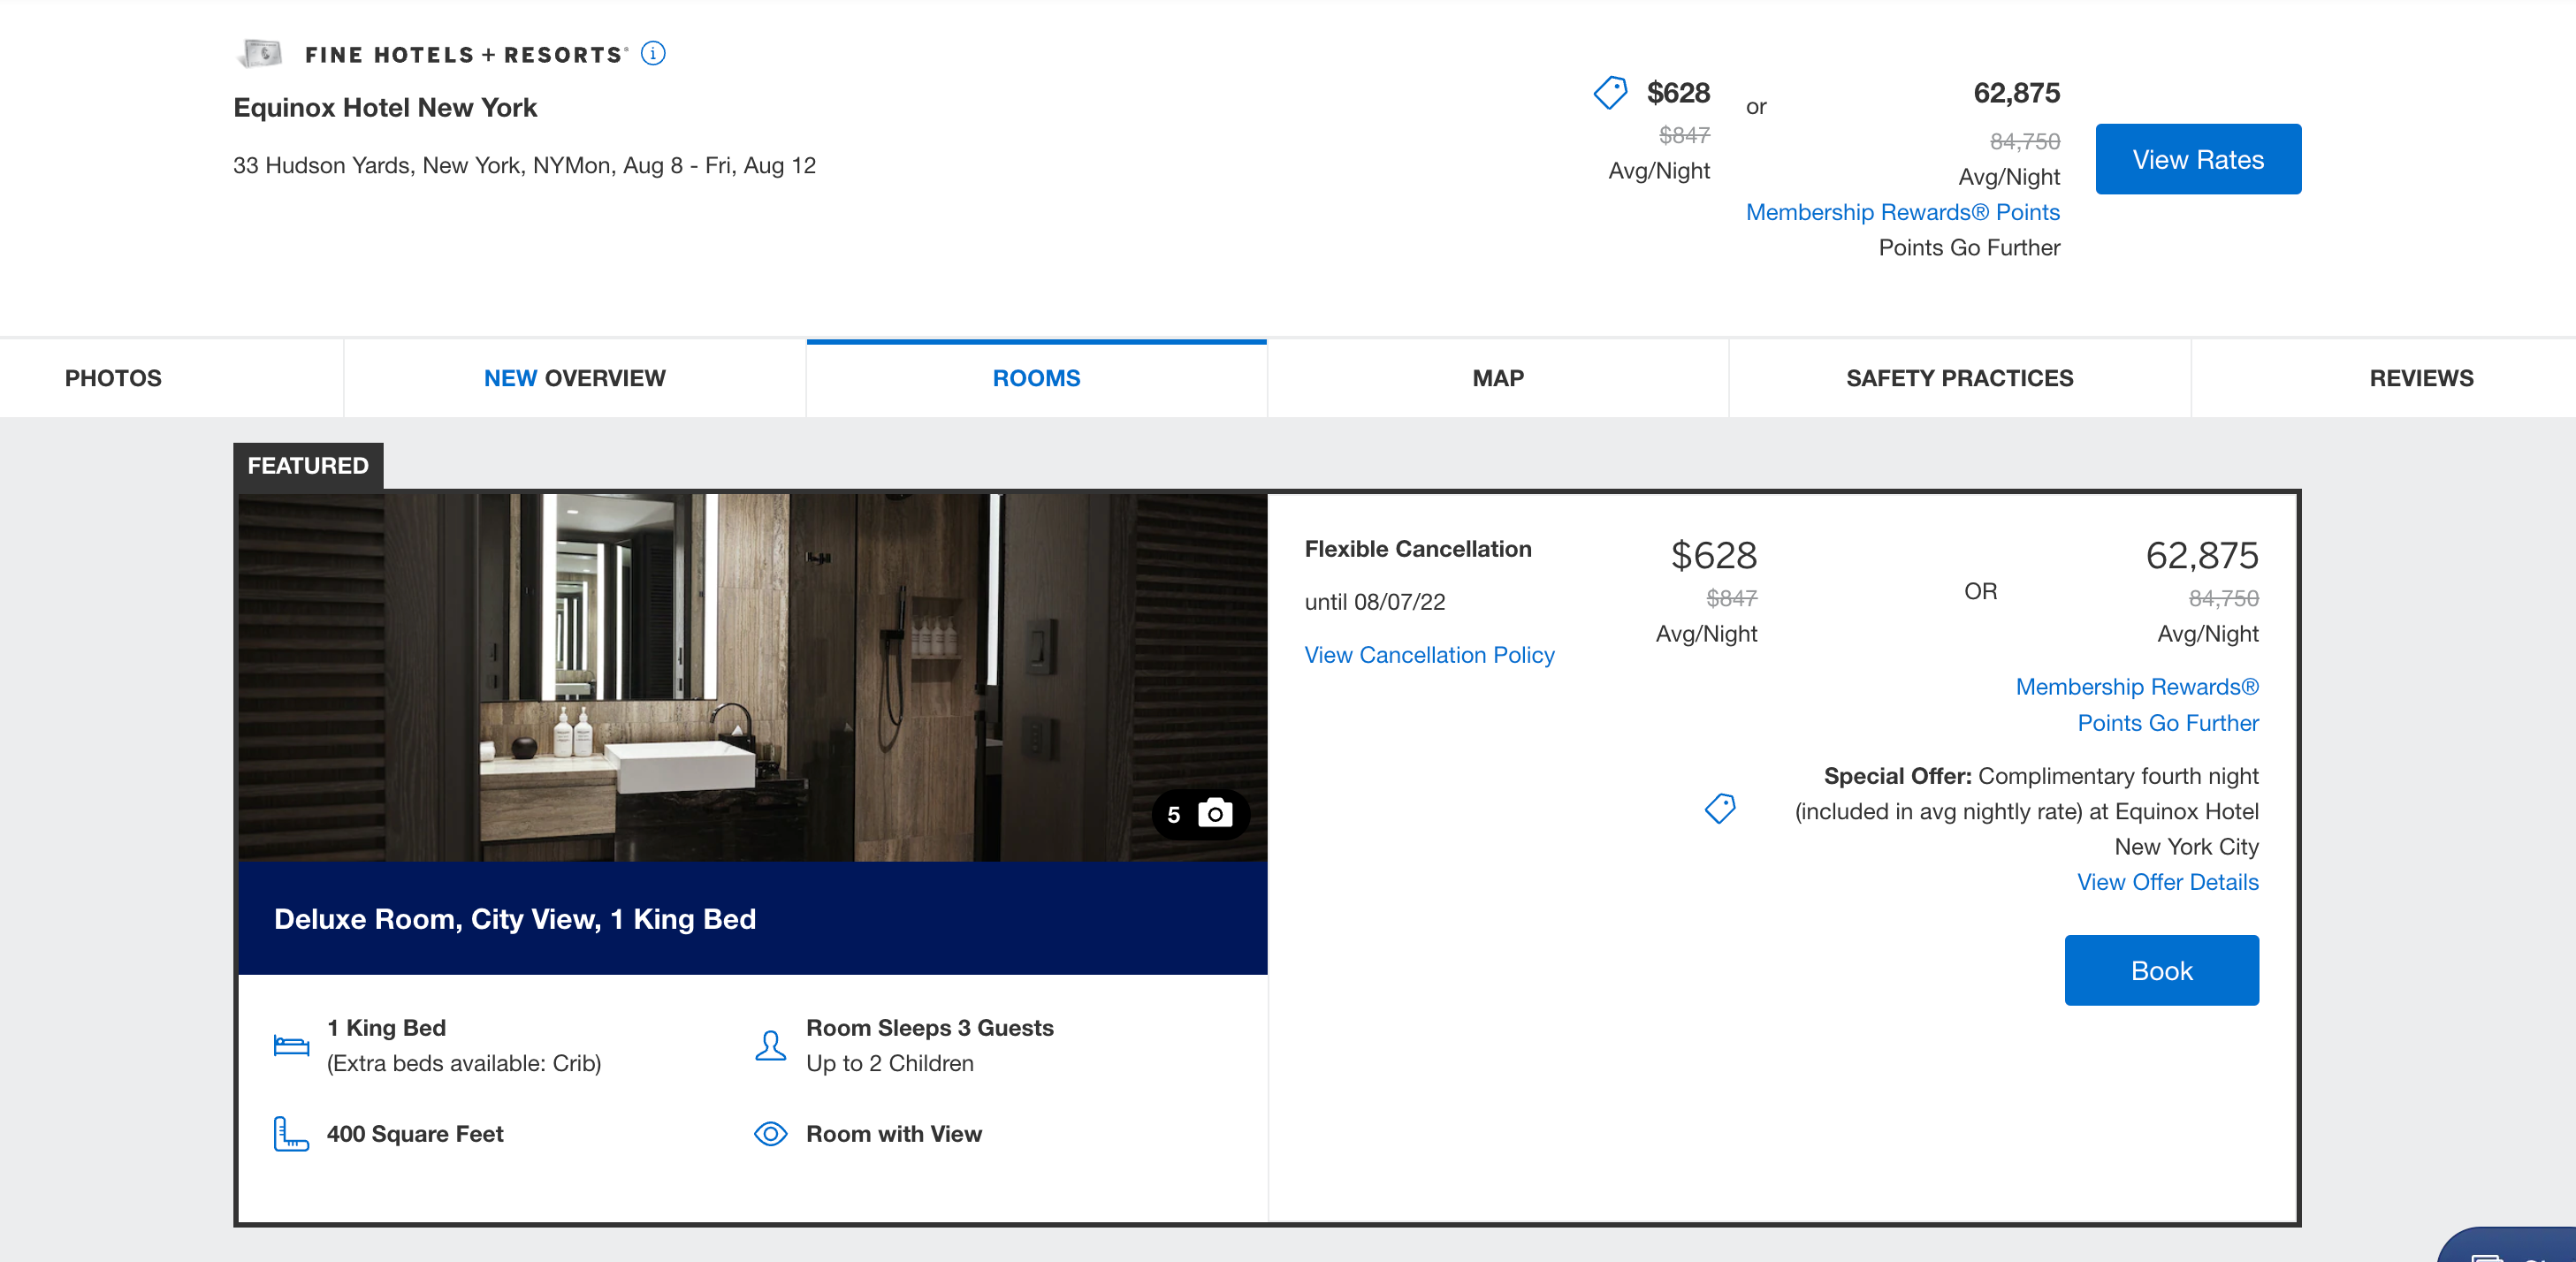
Task: Click the 400 Square Feet text
Action: pos(414,1134)
